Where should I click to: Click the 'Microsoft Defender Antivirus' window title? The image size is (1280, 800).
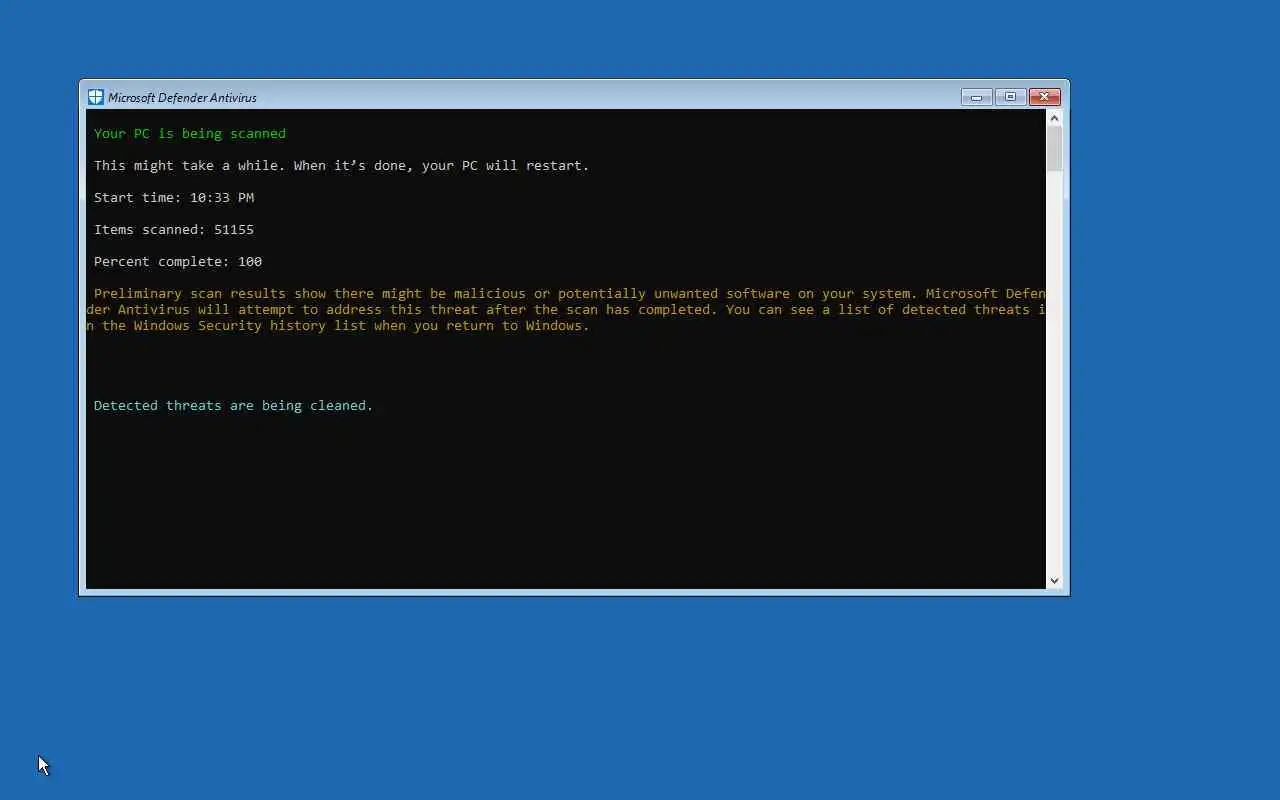(182, 98)
